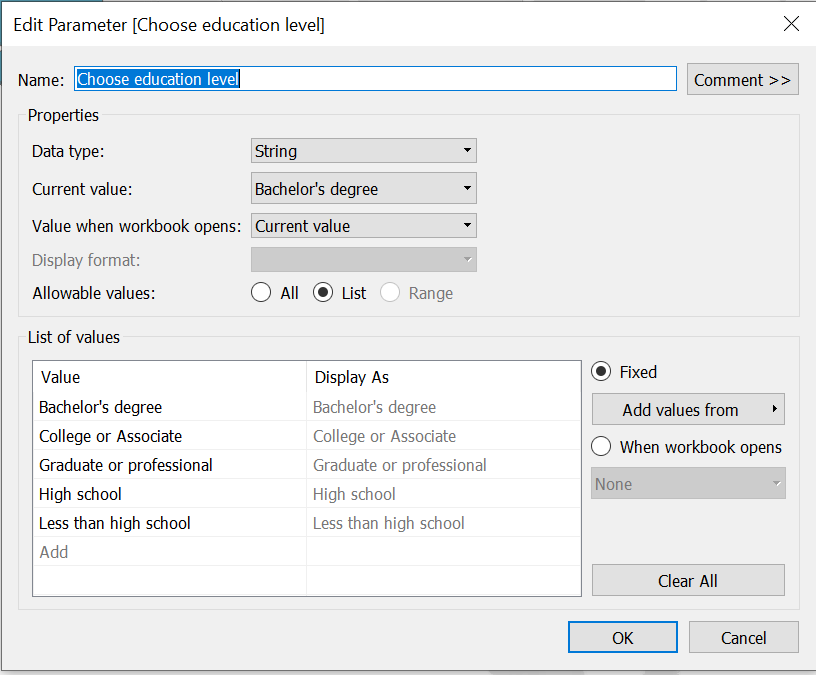Dismiss the dialog using Cancel
The width and height of the screenshot is (816, 675).
[x=743, y=637]
